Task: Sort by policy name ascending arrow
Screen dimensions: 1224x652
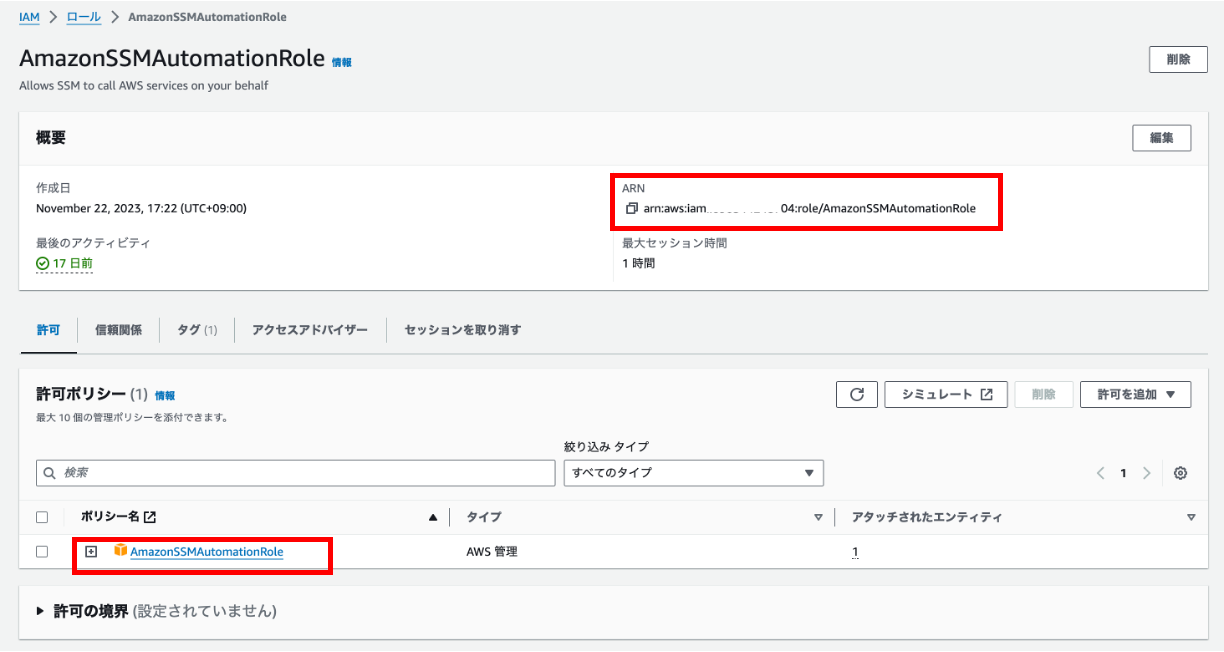Action: point(433,517)
